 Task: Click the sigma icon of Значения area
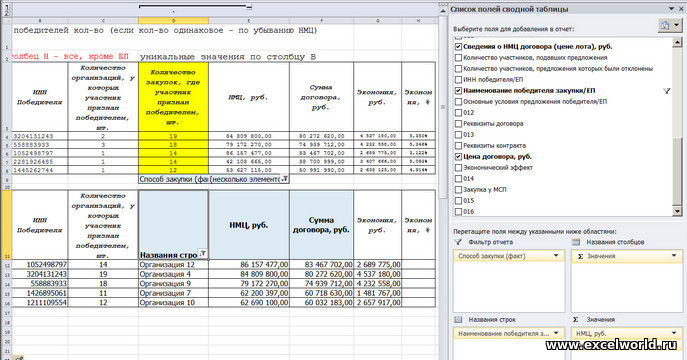tap(576, 320)
